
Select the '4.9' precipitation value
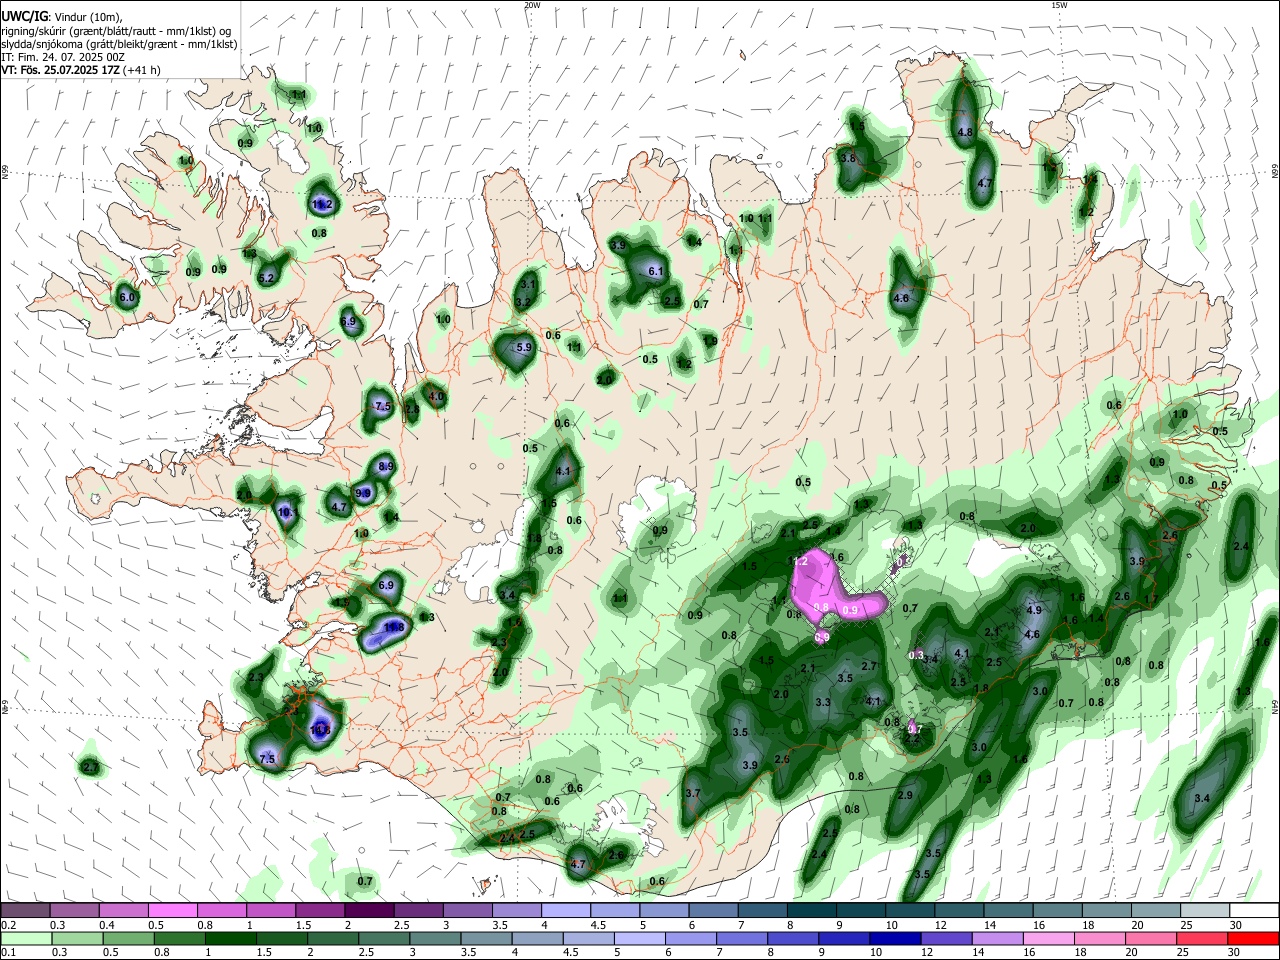pyautogui.click(x=1034, y=610)
